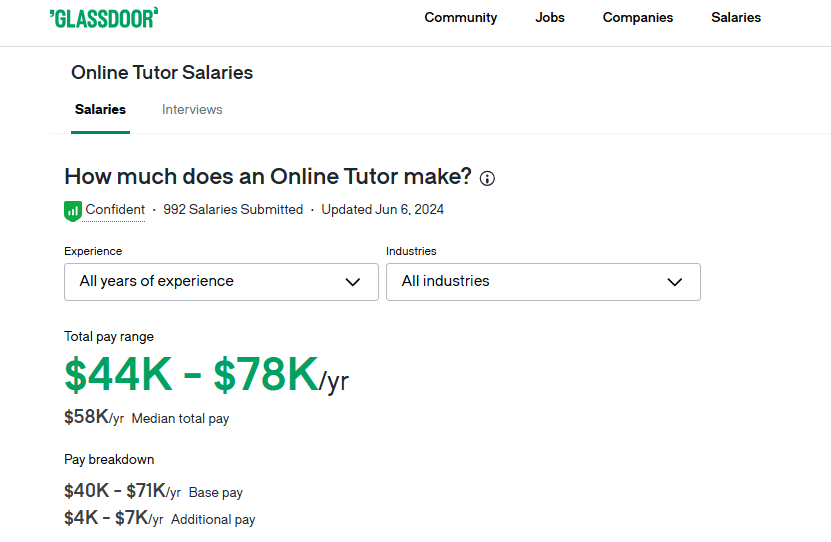Click the Industries dropdown chevron arrow

pyautogui.click(x=675, y=282)
